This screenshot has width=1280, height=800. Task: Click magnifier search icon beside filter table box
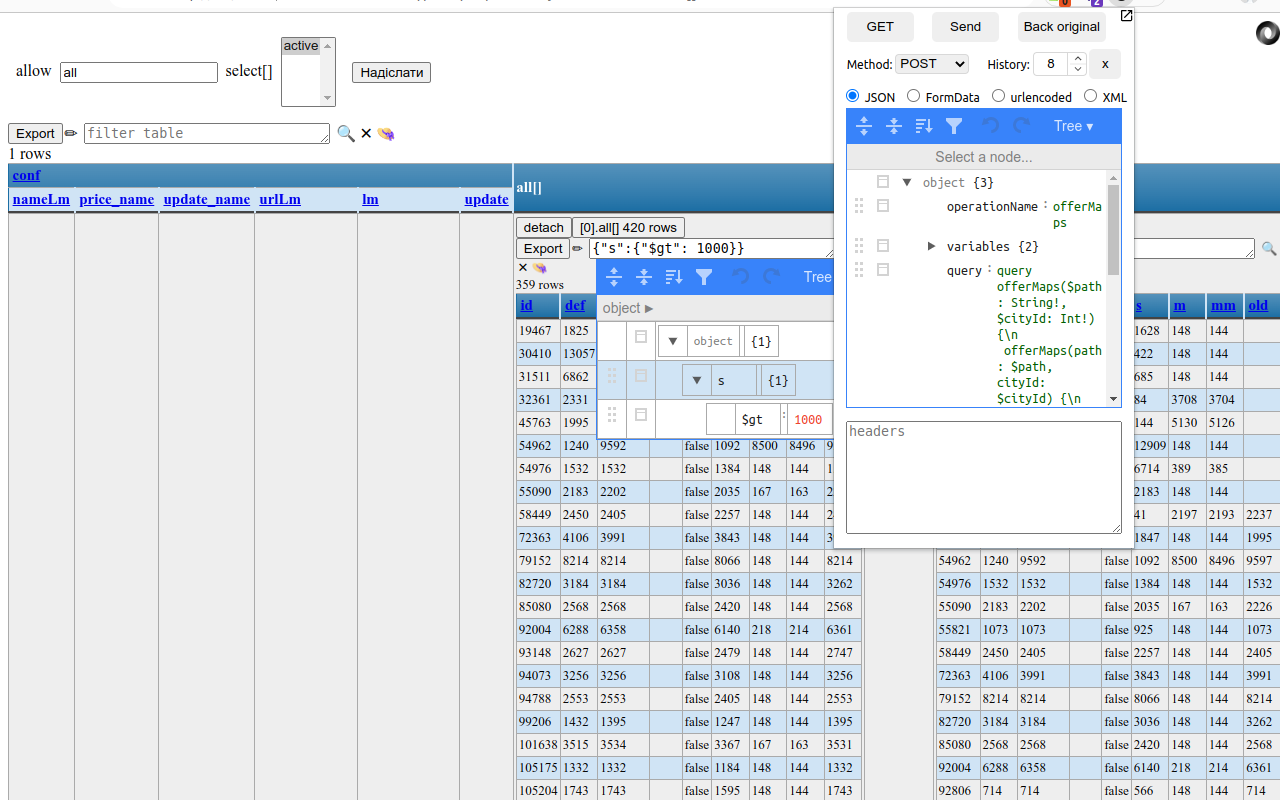point(346,133)
